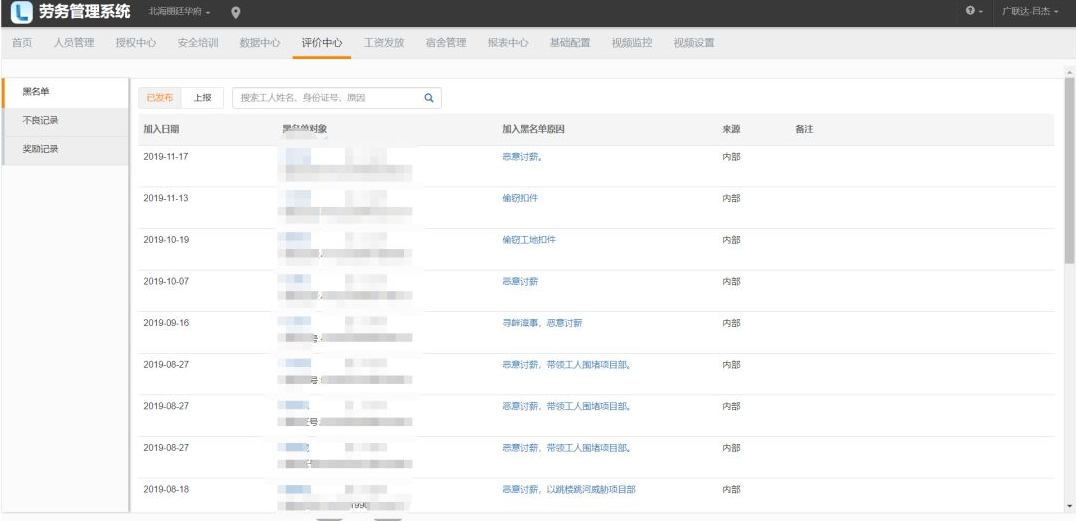Screen dimensions: 1076x521
Task: Click the 加入日期 column header
Action: 161,129
